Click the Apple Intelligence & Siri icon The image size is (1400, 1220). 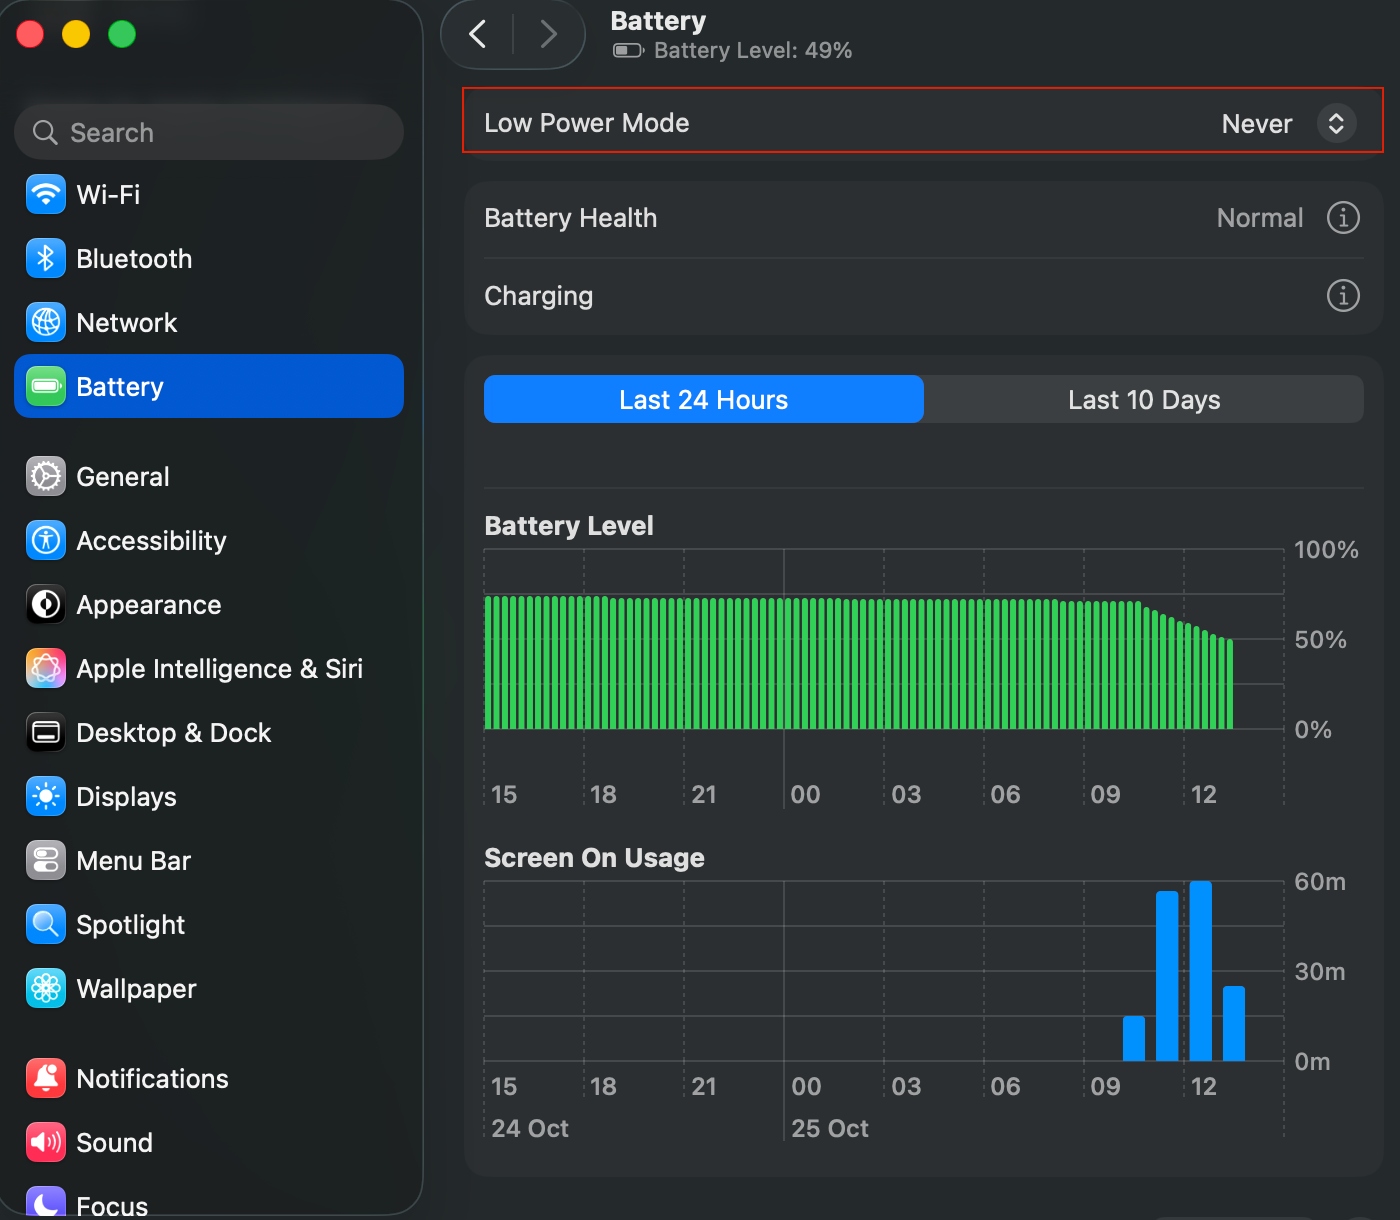(46, 668)
